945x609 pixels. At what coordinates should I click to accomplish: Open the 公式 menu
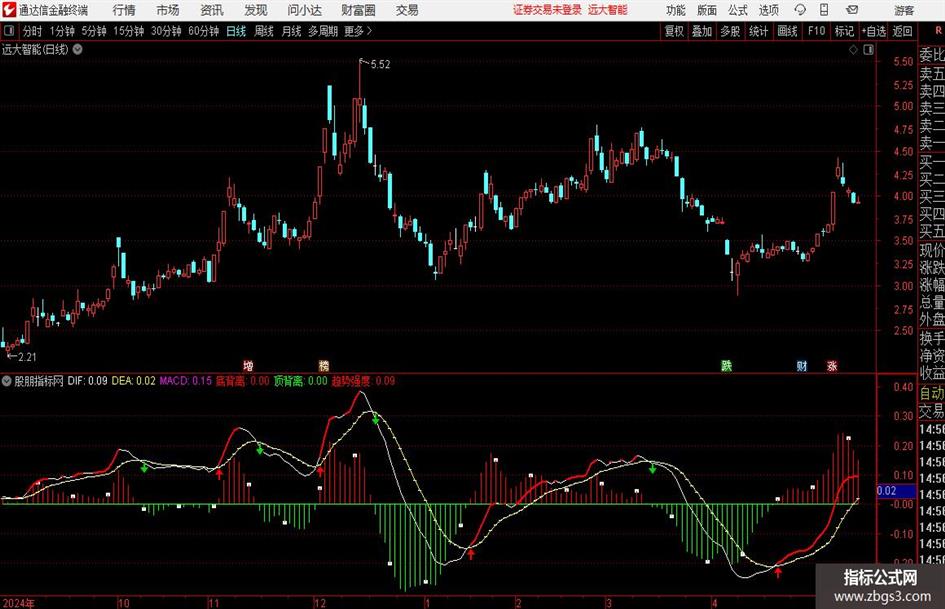[x=738, y=10]
